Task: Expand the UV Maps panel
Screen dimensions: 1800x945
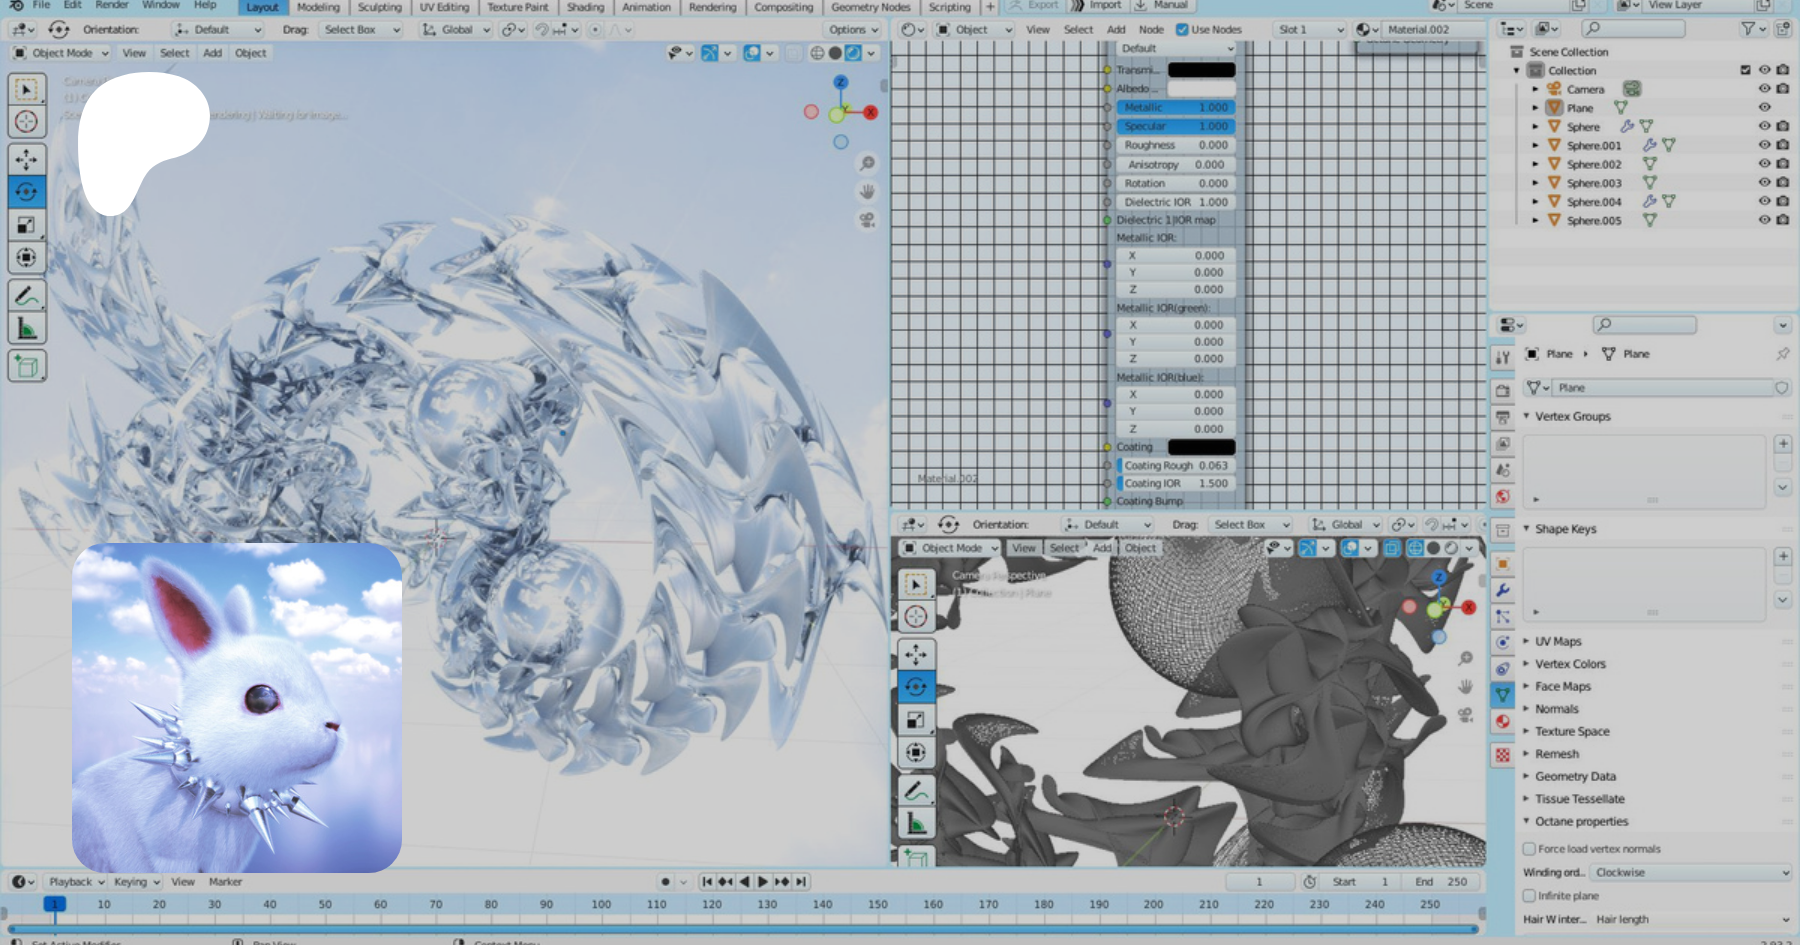Action: tap(1558, 641)
